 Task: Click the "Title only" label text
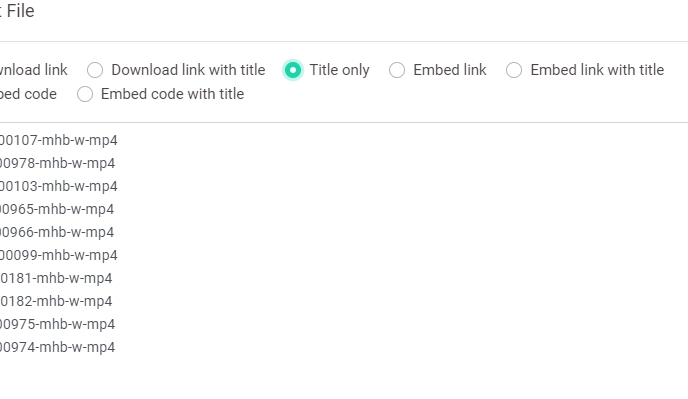pyautogui.click(x=340, y=70)
